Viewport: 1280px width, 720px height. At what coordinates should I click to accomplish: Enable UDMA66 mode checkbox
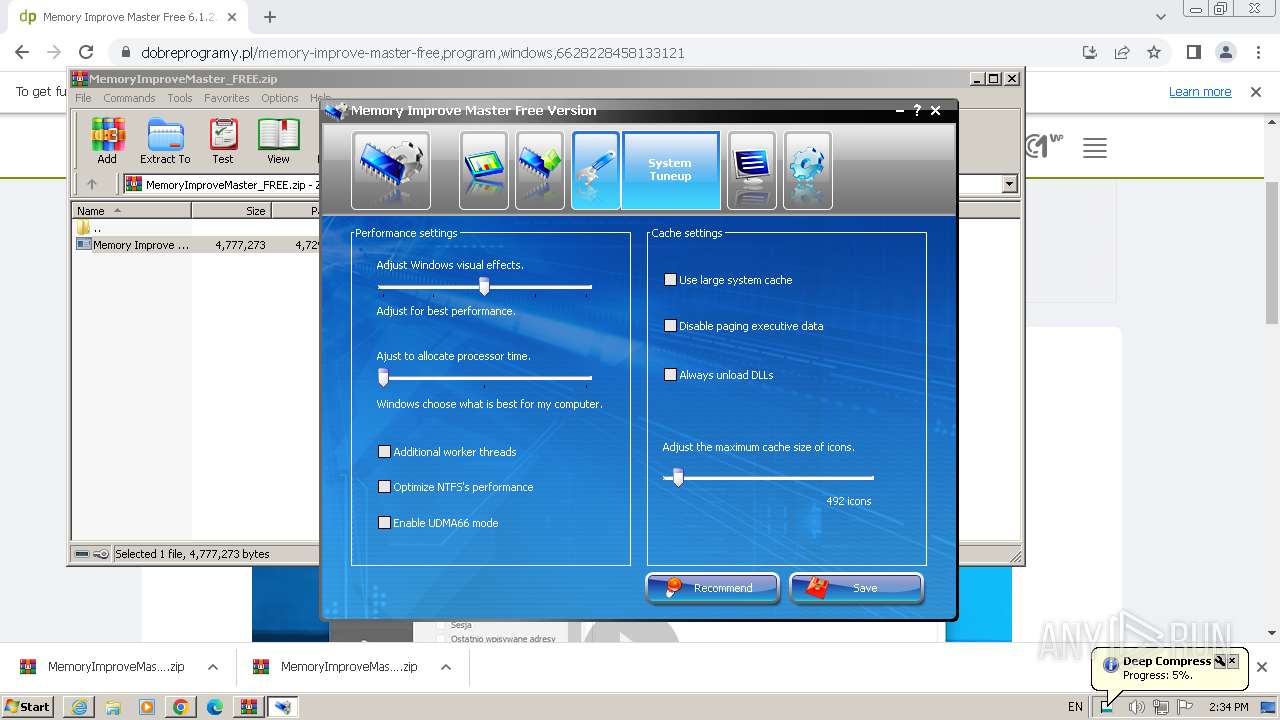coord(384,523)
